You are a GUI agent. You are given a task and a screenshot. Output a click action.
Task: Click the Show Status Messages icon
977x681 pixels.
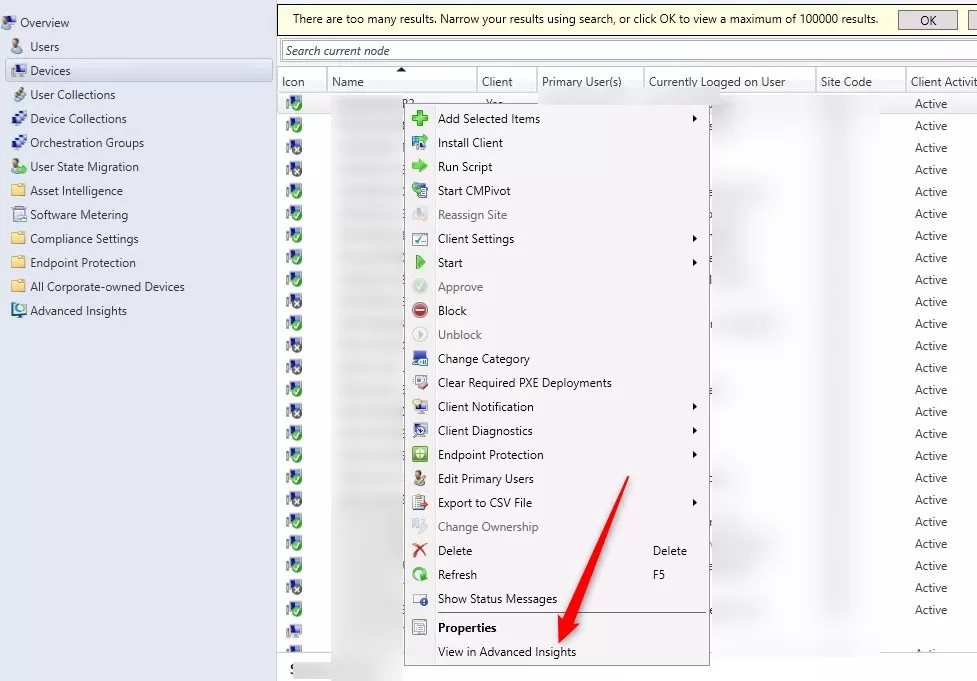[x=420, y=599]
